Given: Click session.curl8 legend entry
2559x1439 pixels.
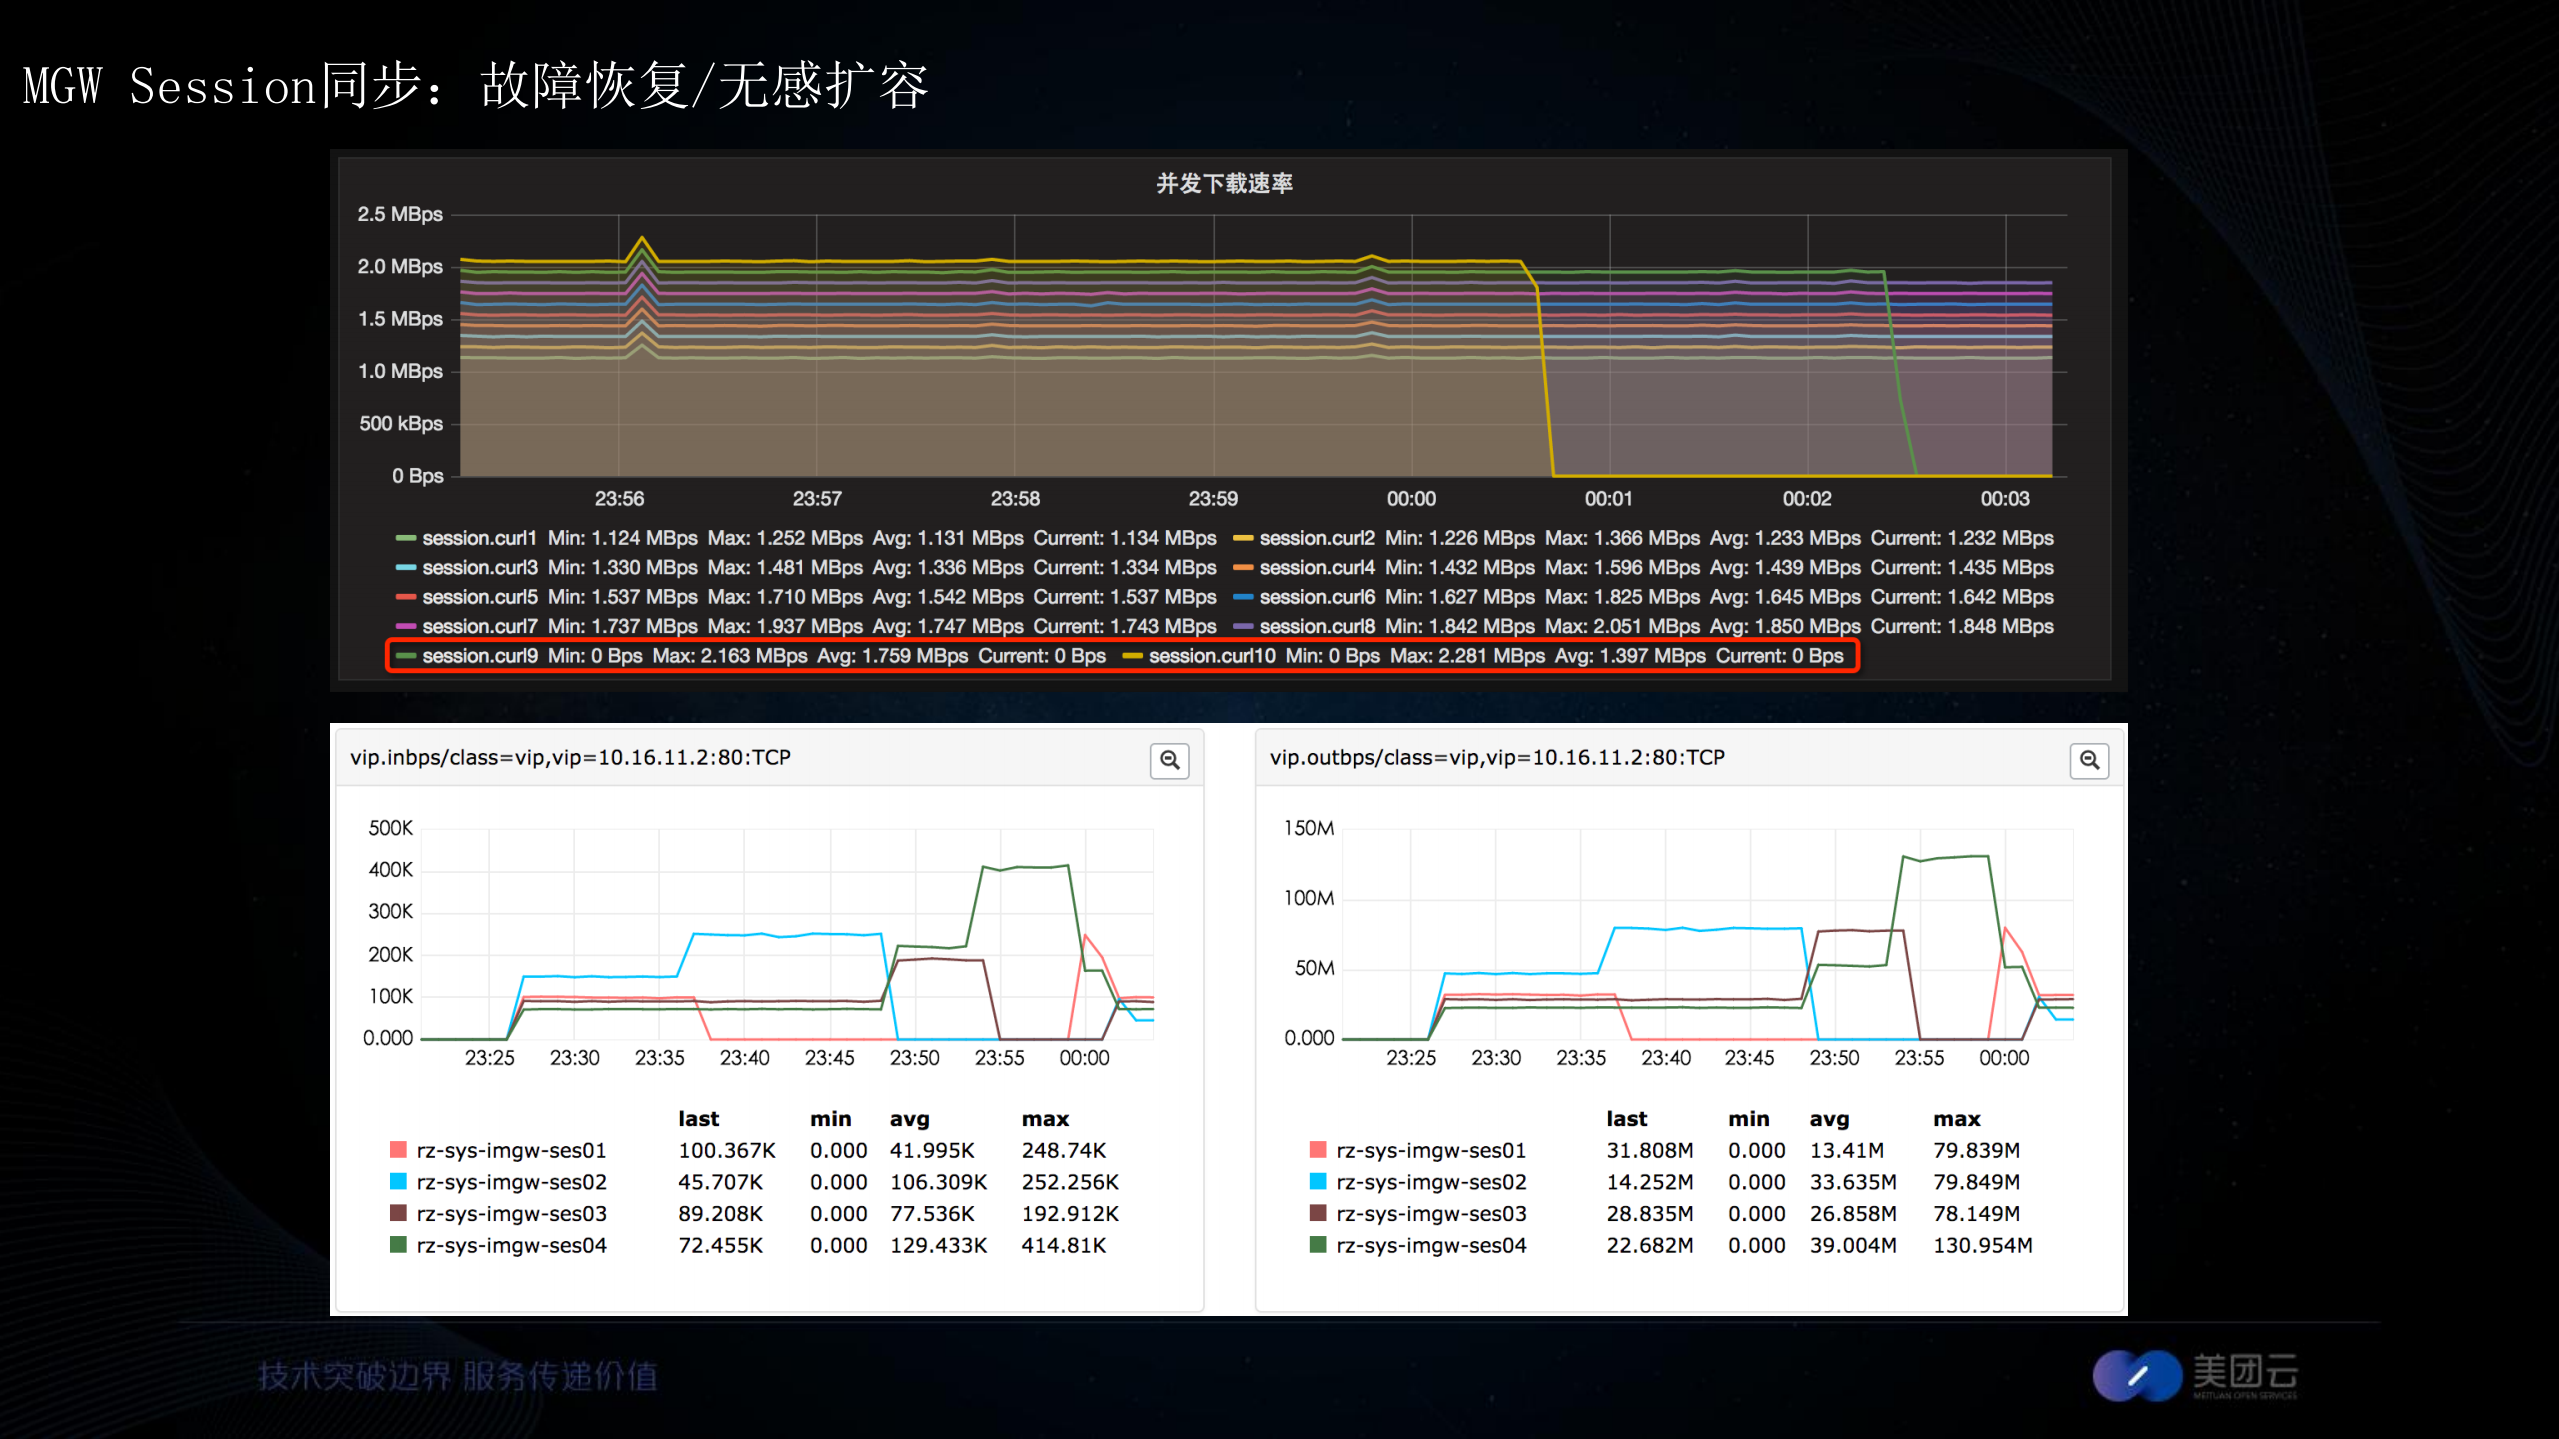Looking at the screenshot, I should click(x=1316, y=627).
